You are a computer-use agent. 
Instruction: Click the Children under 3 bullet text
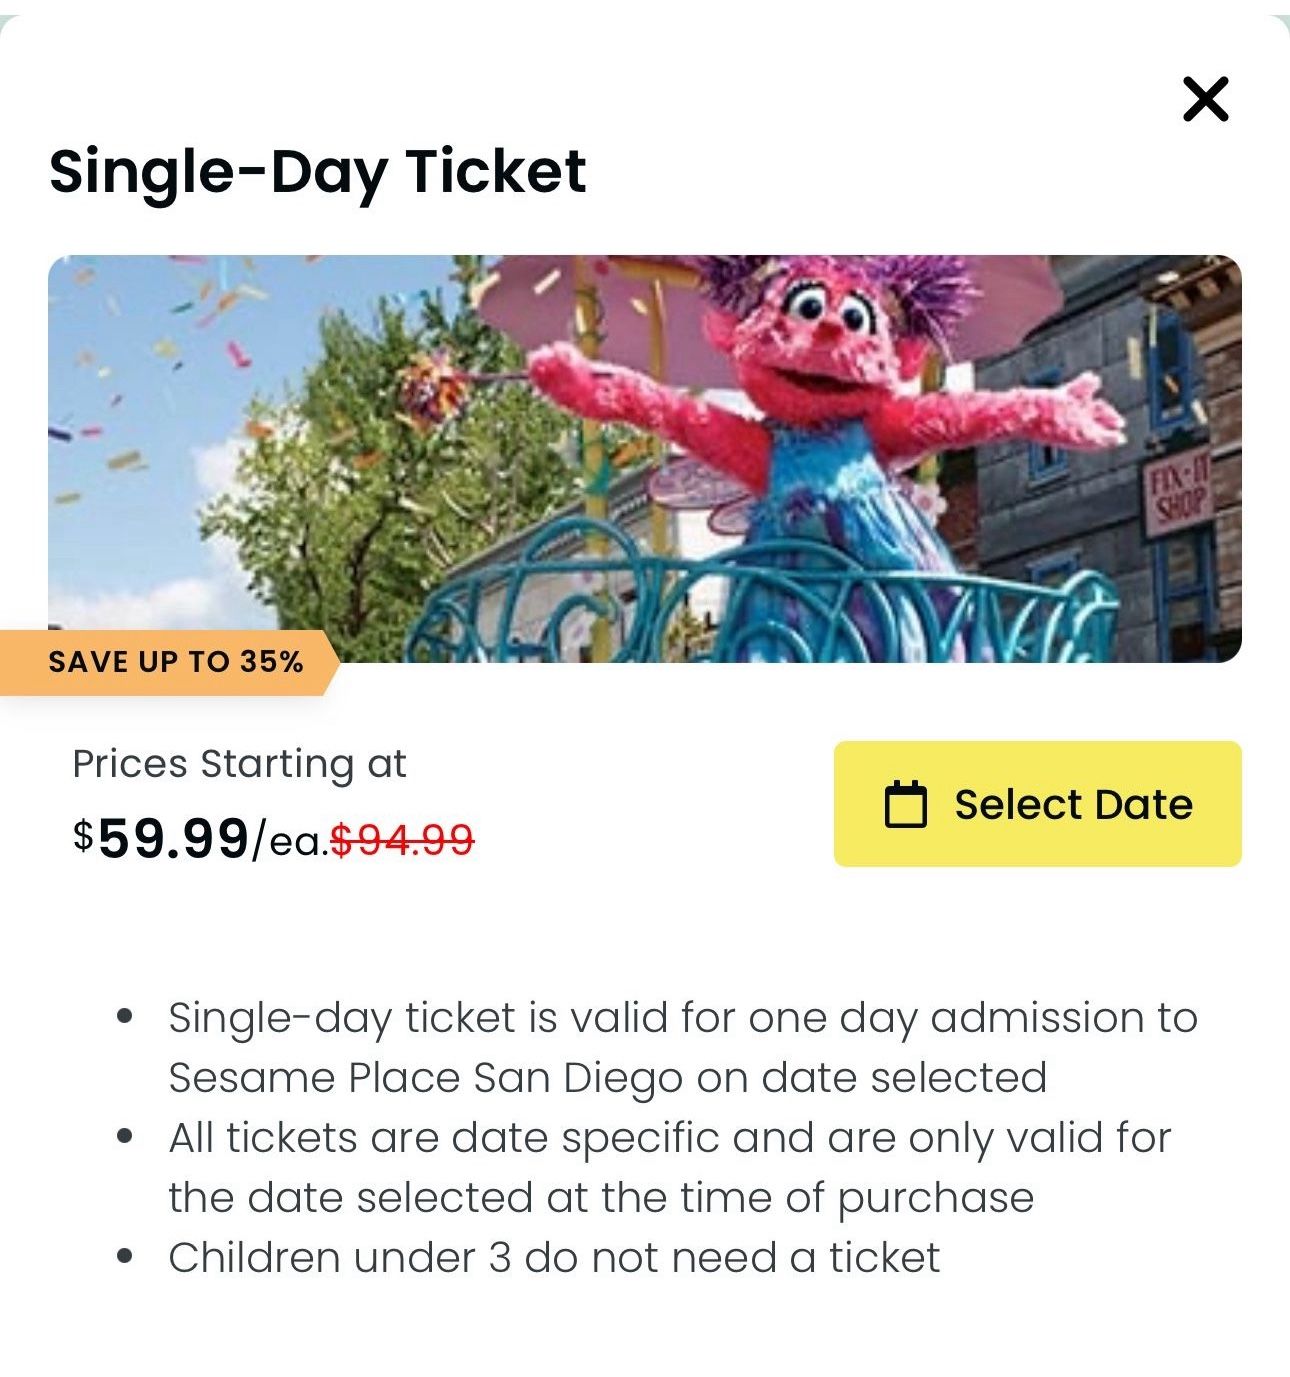(554, 1258)
